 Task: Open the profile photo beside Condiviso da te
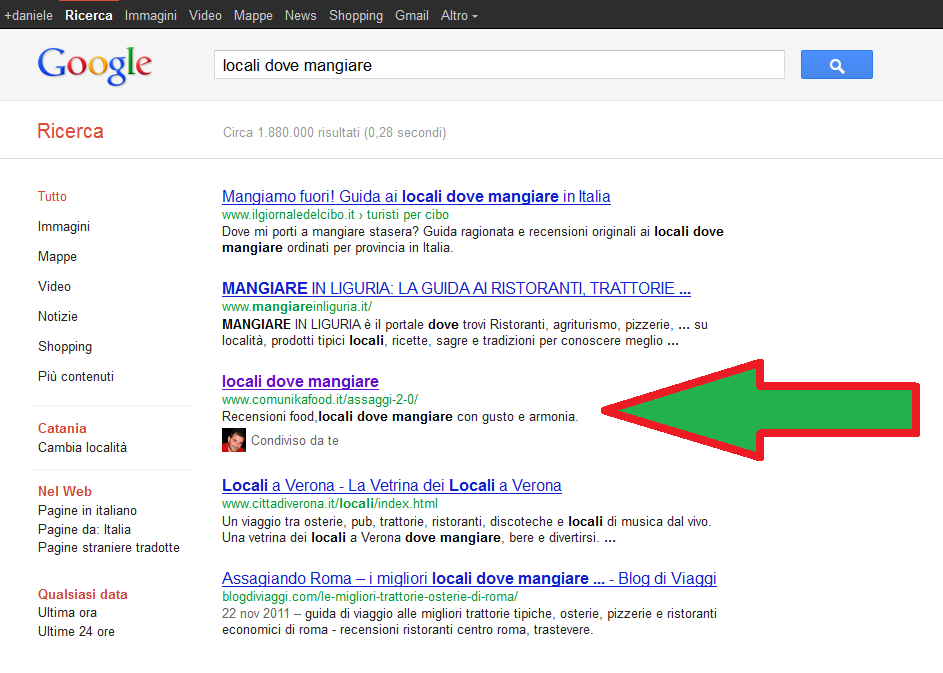tap(234, 440)
